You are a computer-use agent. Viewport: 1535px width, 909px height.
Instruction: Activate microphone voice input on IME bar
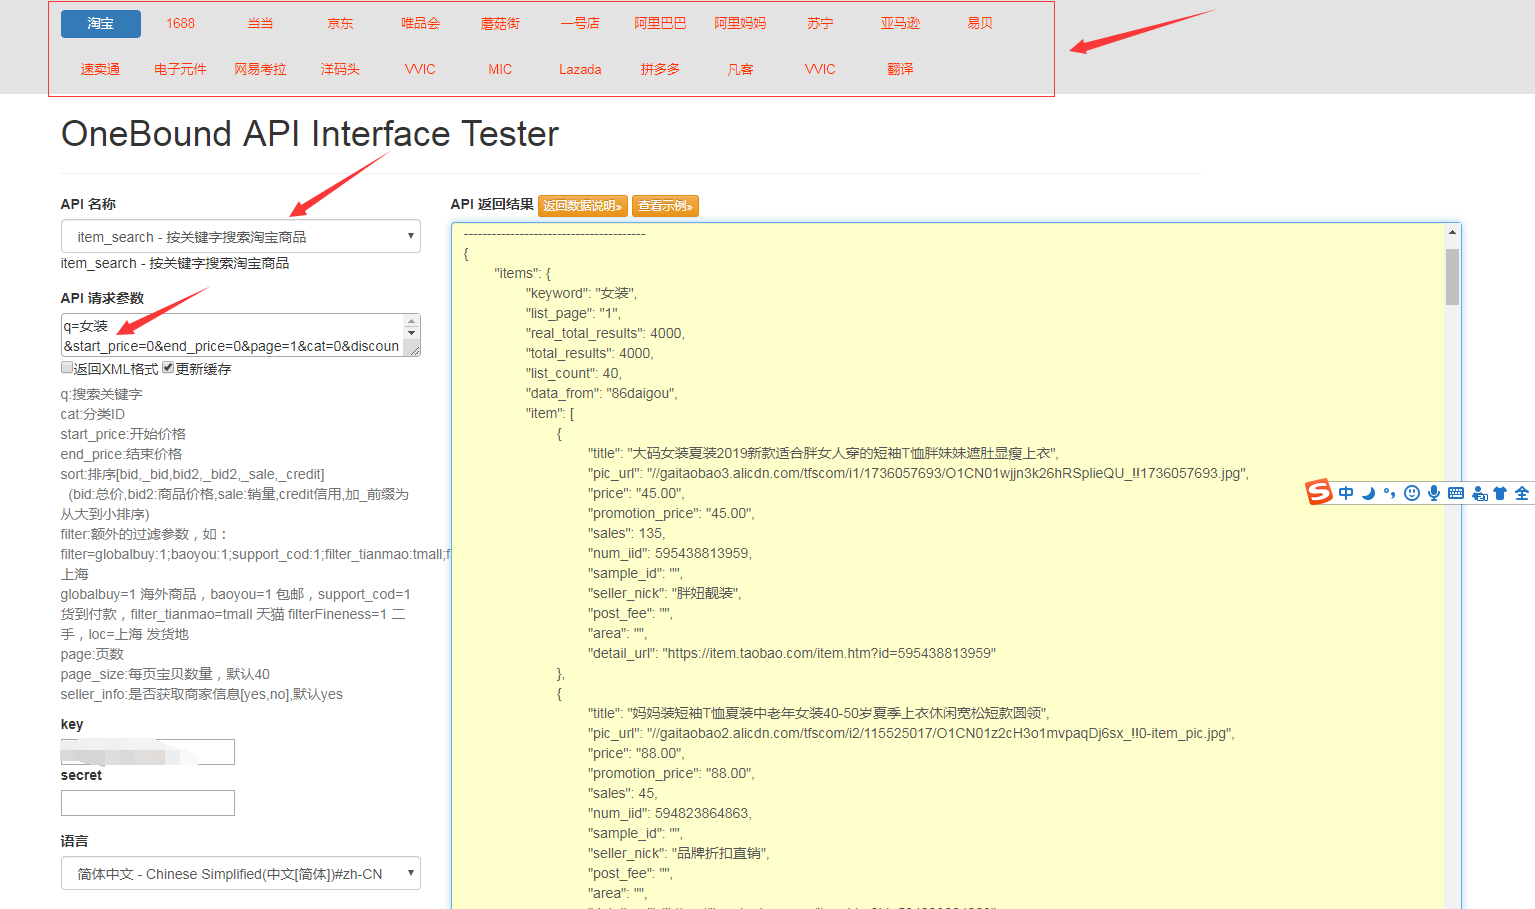pyautogui.click(x=1434, y=493)
